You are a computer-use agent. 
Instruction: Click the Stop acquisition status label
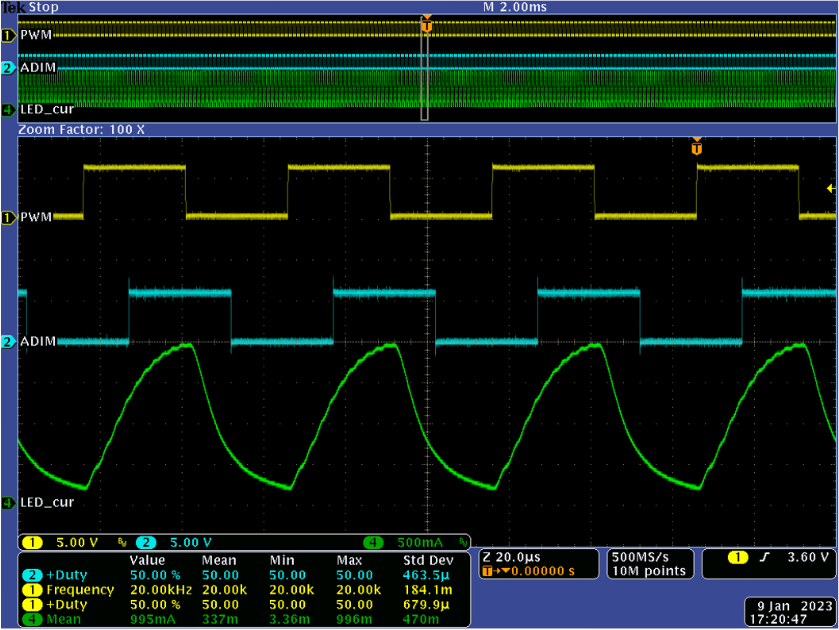click(x=43, y=7)
